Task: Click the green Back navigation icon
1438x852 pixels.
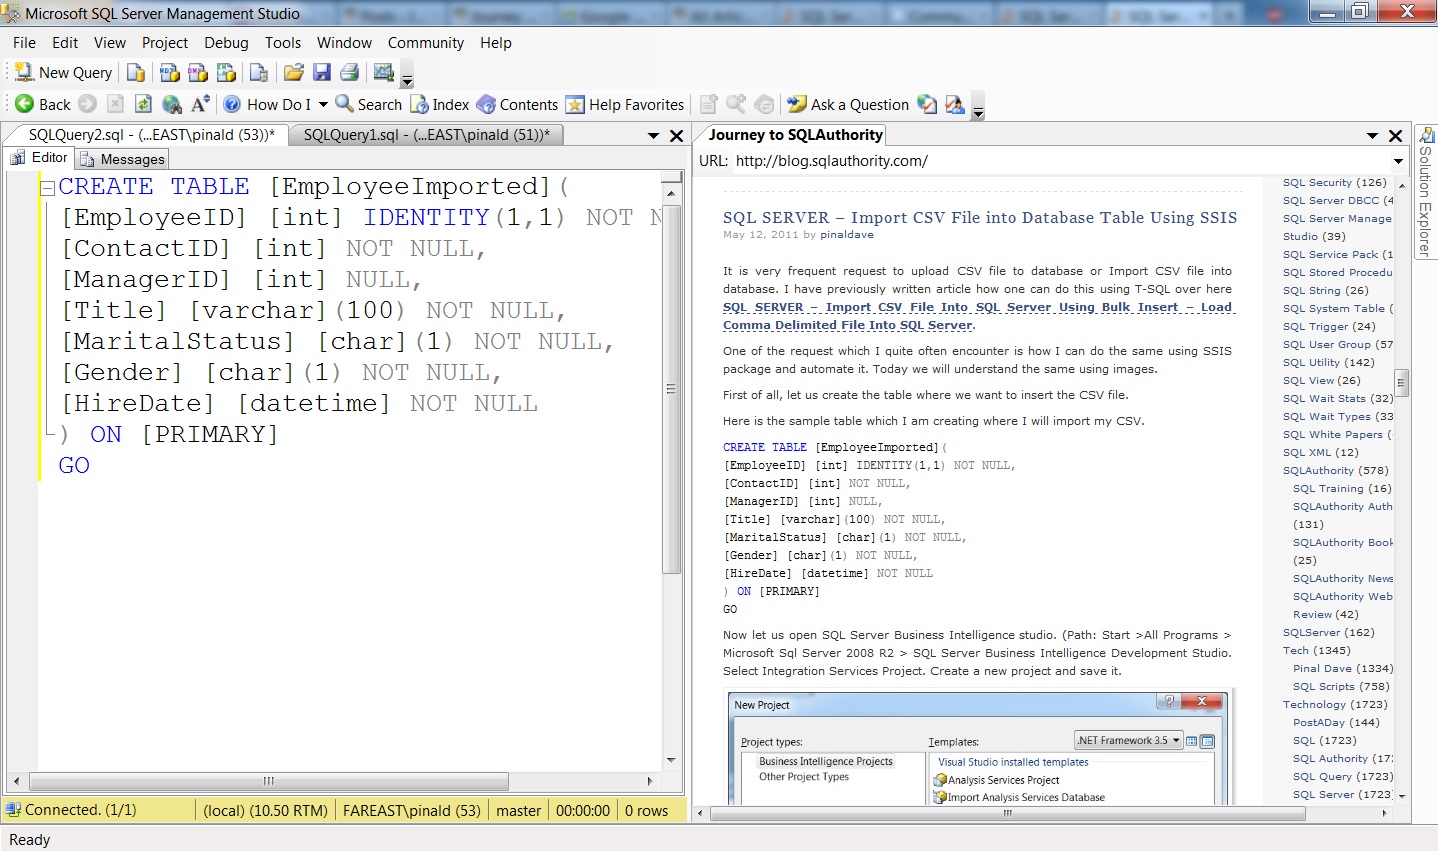Action: (25, 104)
